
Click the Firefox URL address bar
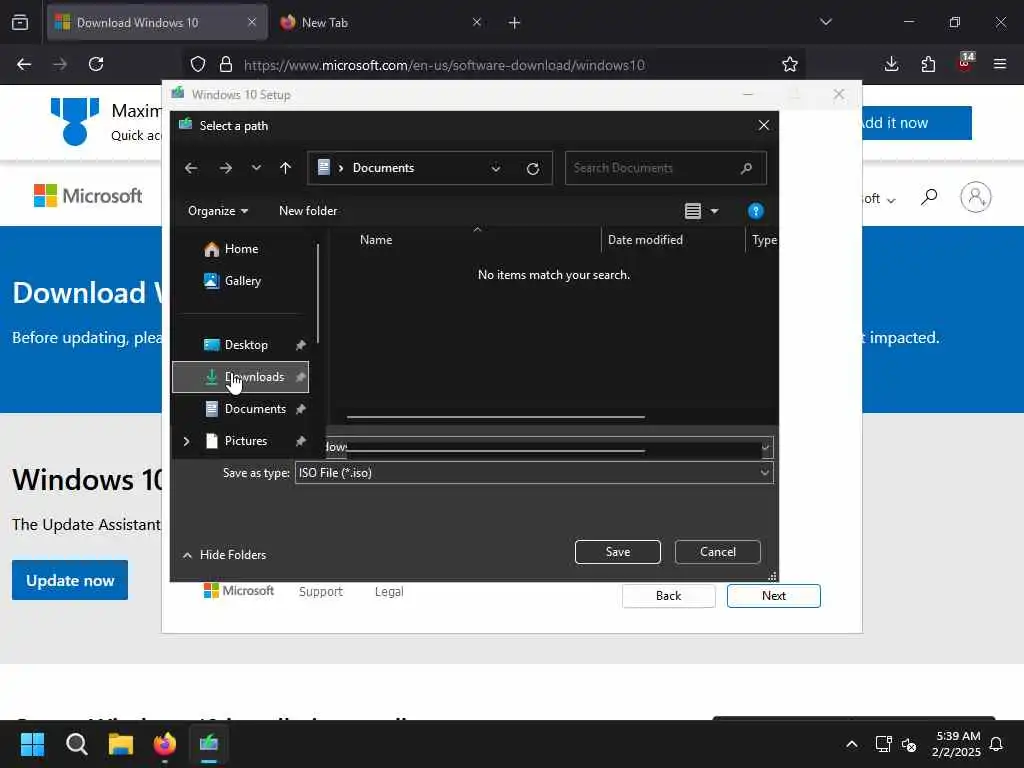444,65
